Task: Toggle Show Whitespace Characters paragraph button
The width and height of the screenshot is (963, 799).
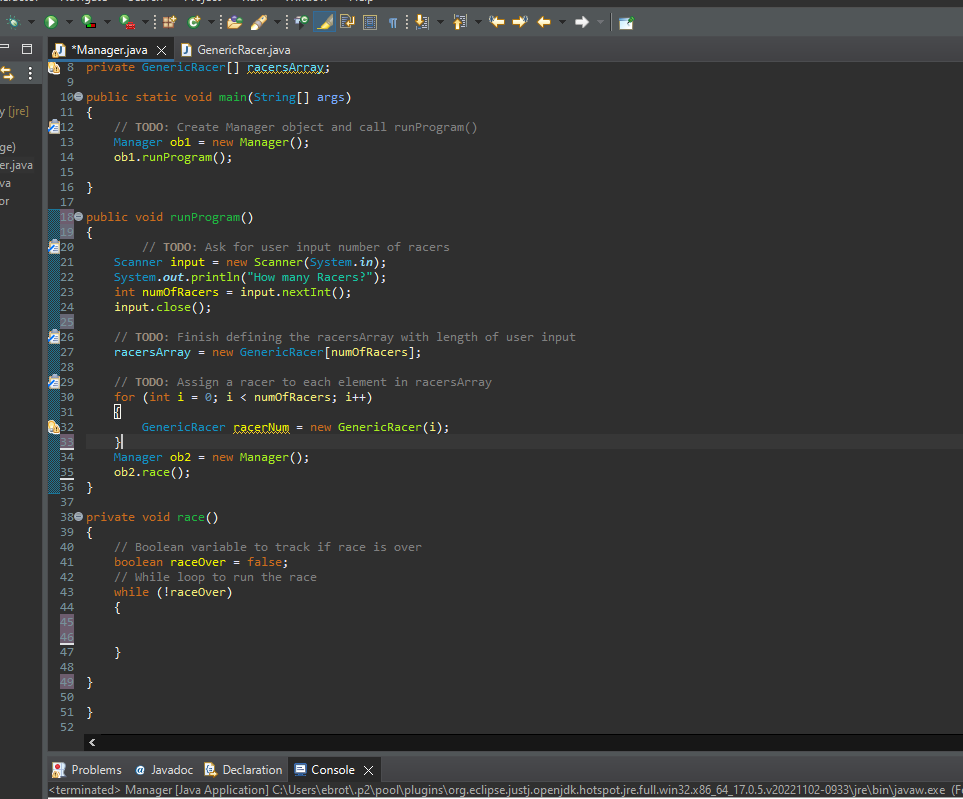Action: tap(393, 22)
